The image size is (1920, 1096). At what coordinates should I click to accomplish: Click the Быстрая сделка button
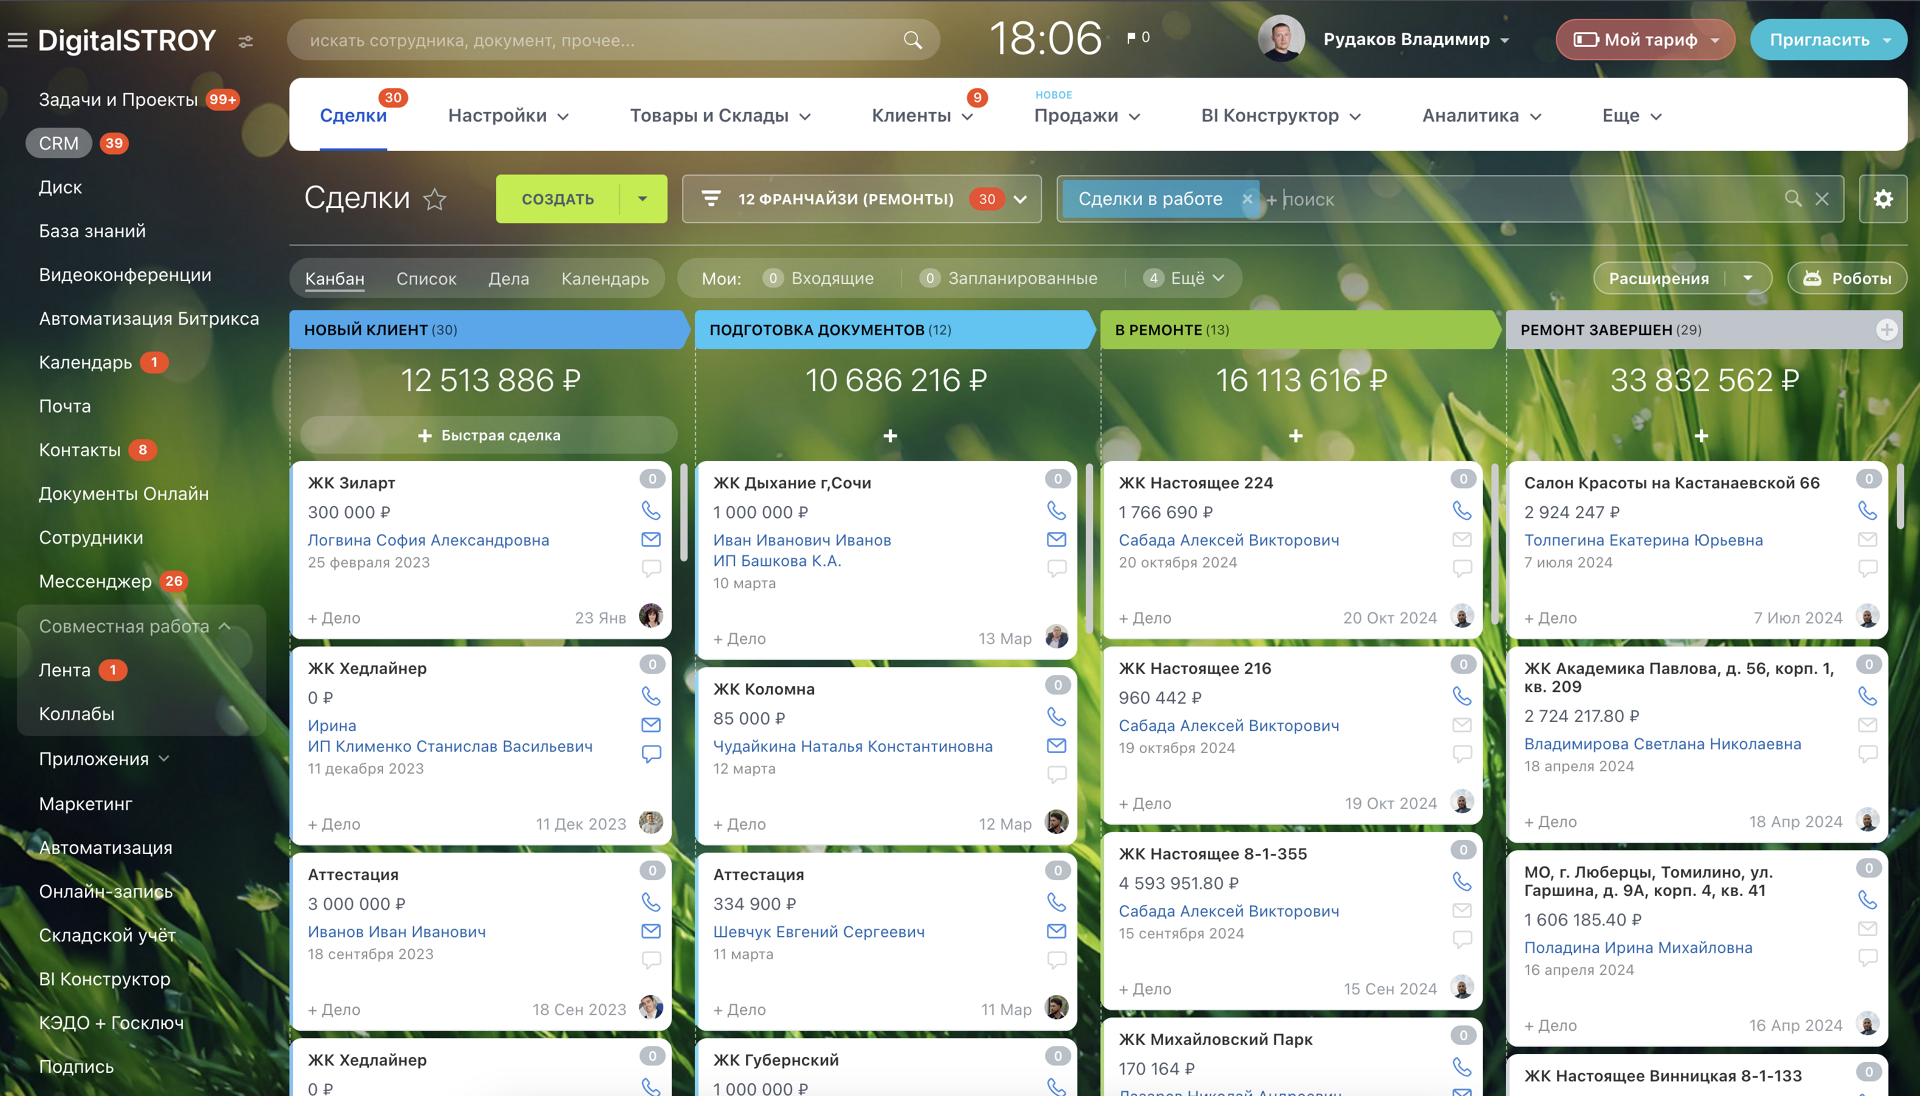[489, 436]
